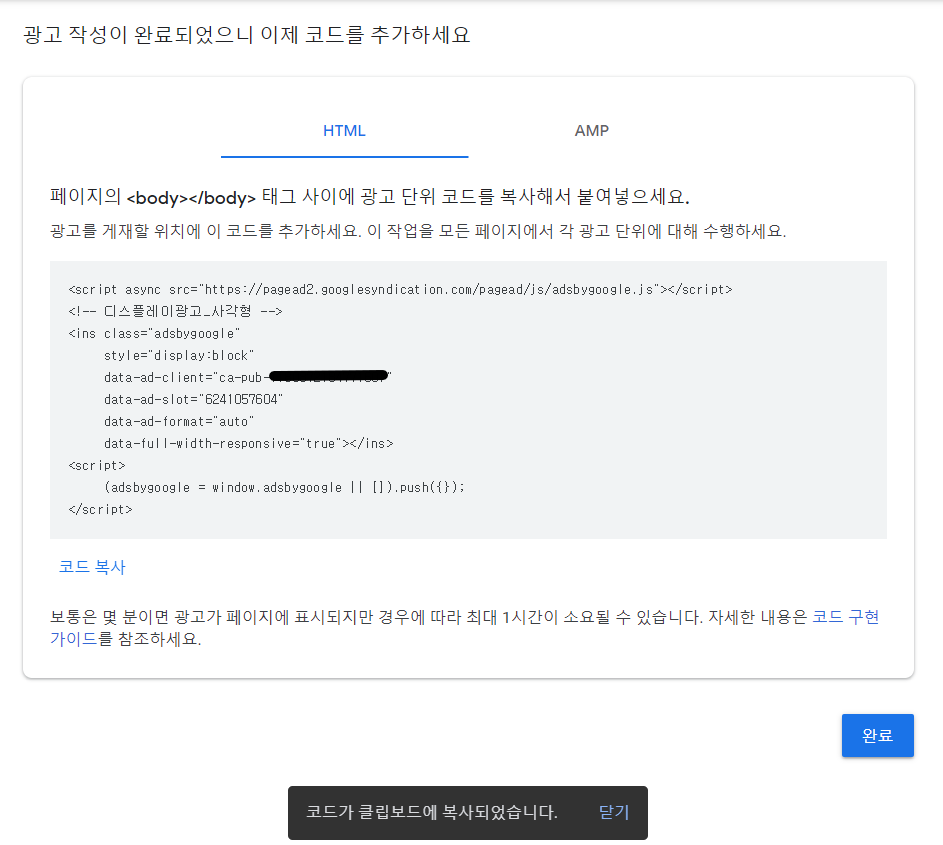Click the clipboard copied toast message
Viewport: 943px width, 845px height.
pos(432,813)
